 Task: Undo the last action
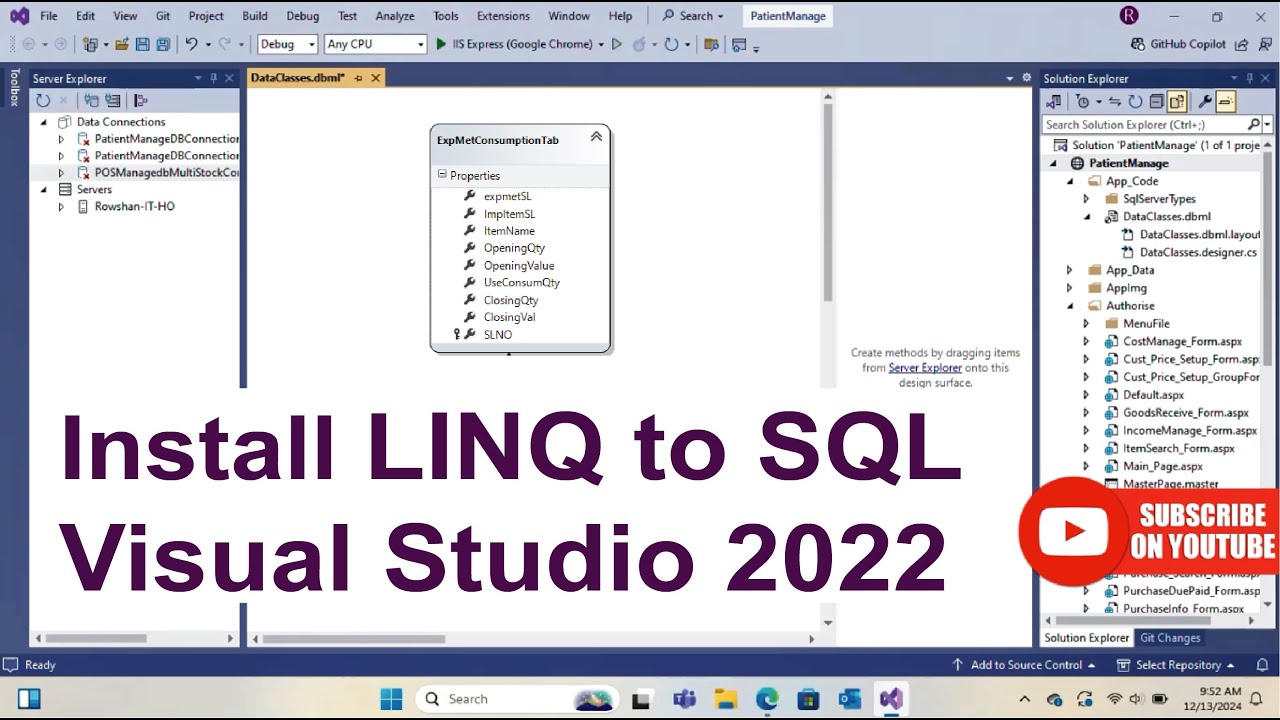coord(190,44)
